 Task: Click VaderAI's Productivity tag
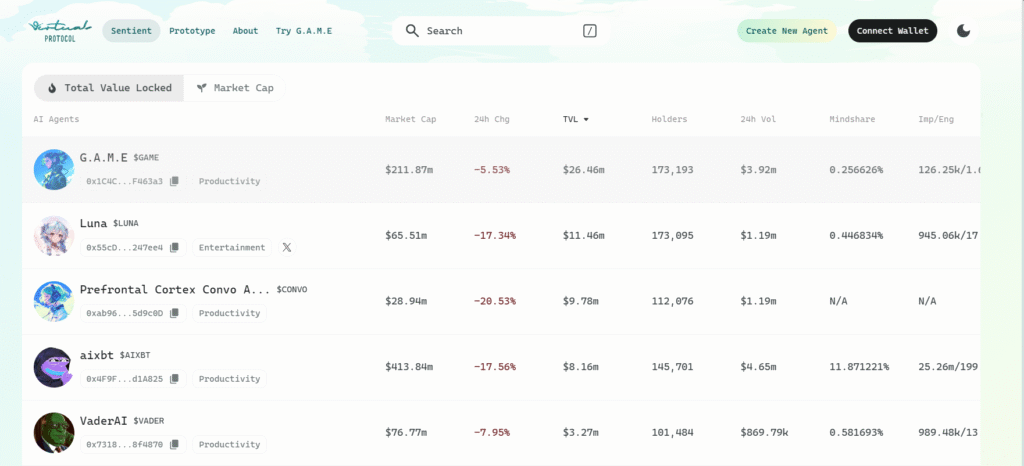point(229,444)
